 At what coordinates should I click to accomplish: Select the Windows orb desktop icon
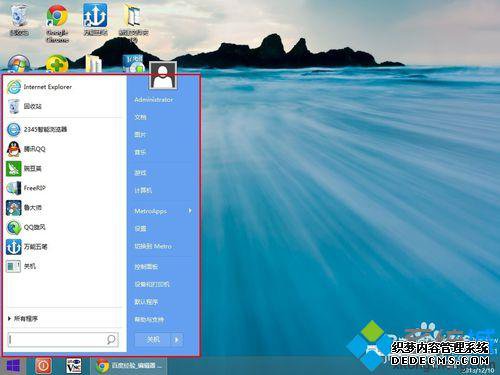18,64
